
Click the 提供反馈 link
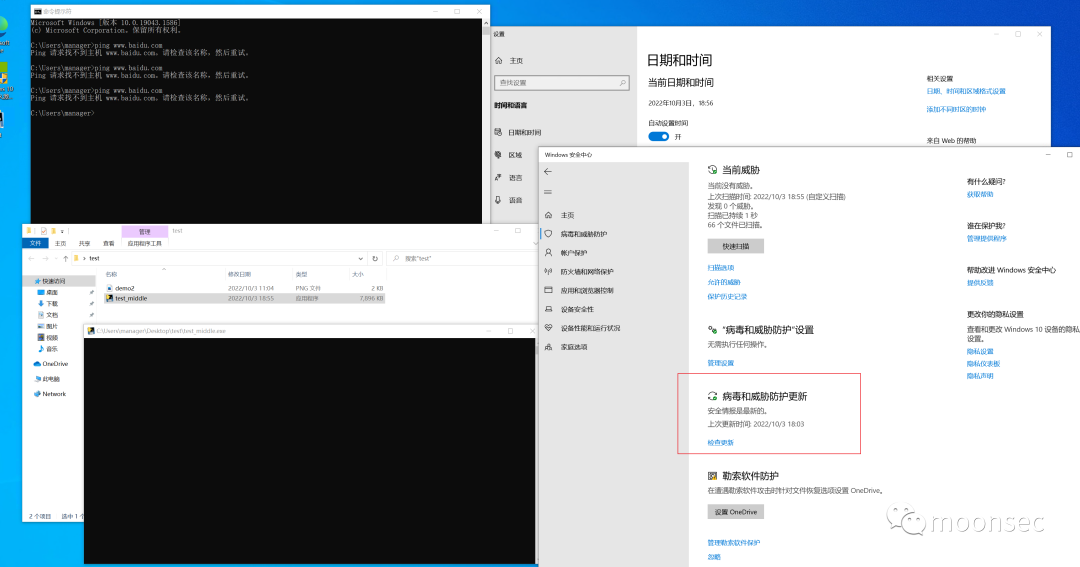click(x=980, y=282)
